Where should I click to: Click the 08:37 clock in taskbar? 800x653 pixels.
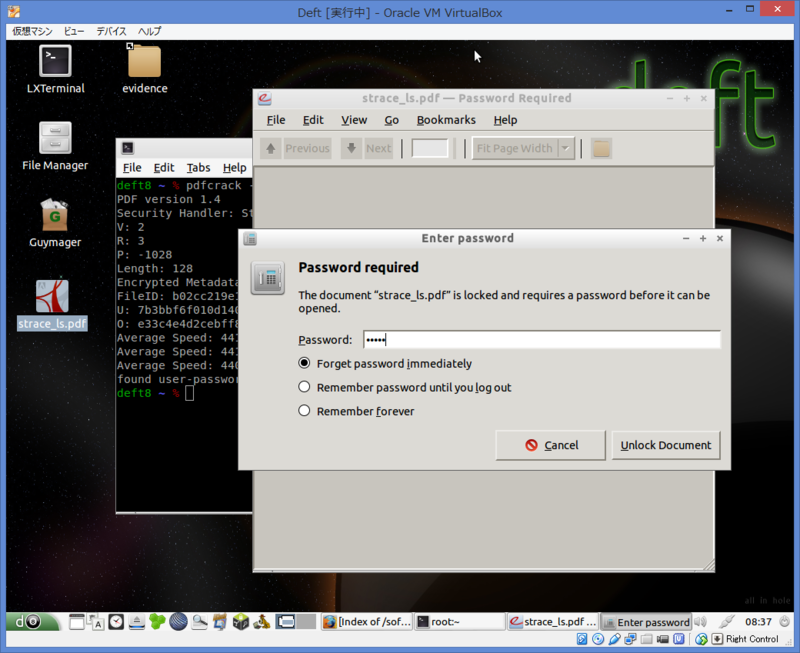(x=758, y=622)
